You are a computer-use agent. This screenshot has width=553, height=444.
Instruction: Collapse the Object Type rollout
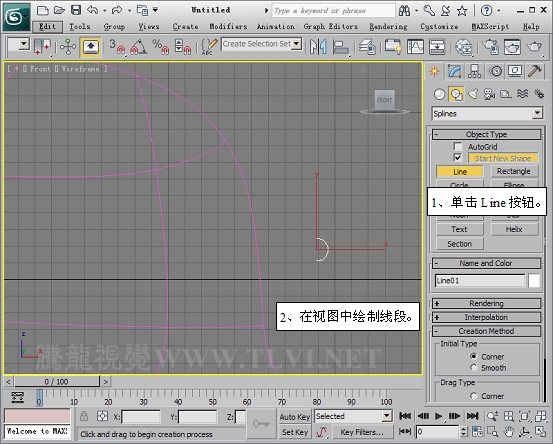tap(486, 134)
